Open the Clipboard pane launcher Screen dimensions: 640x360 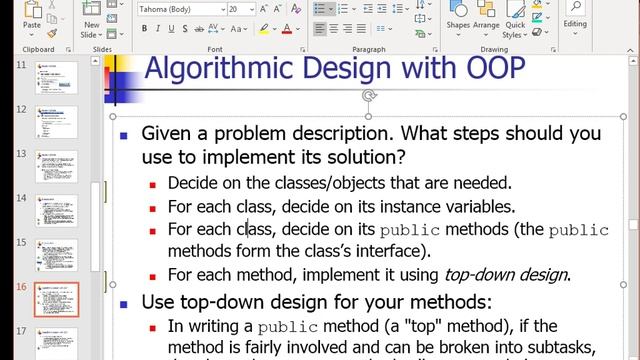pos(68,50)
